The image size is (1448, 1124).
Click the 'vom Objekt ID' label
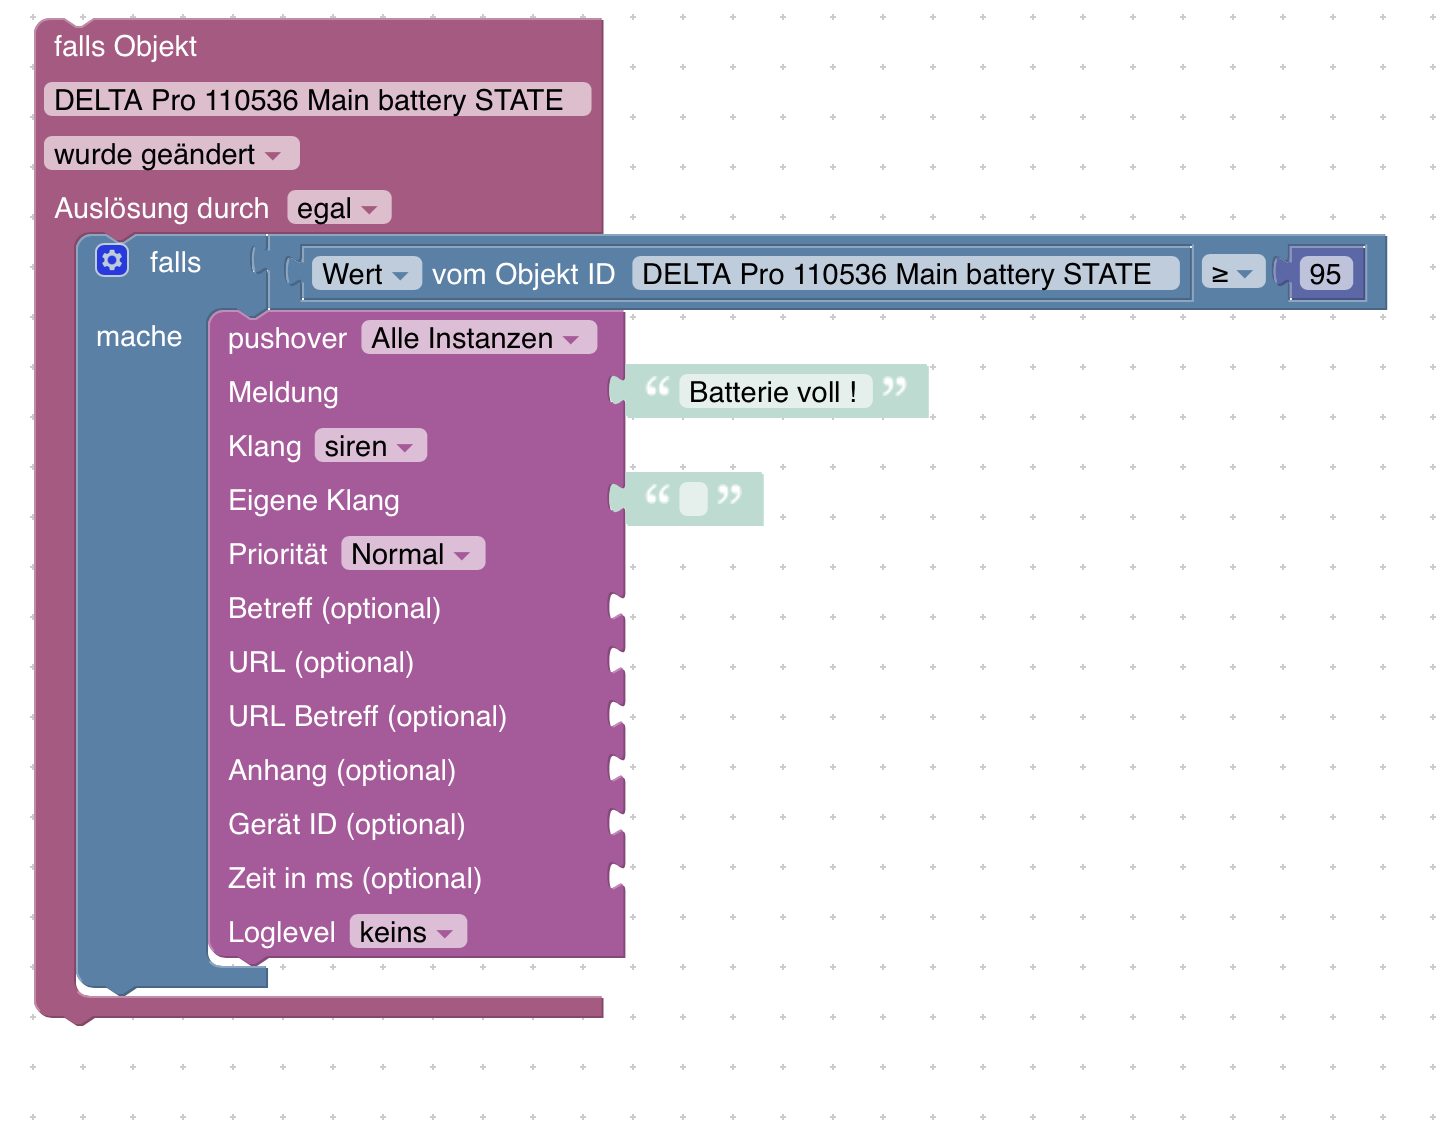(x=523, y=274)
